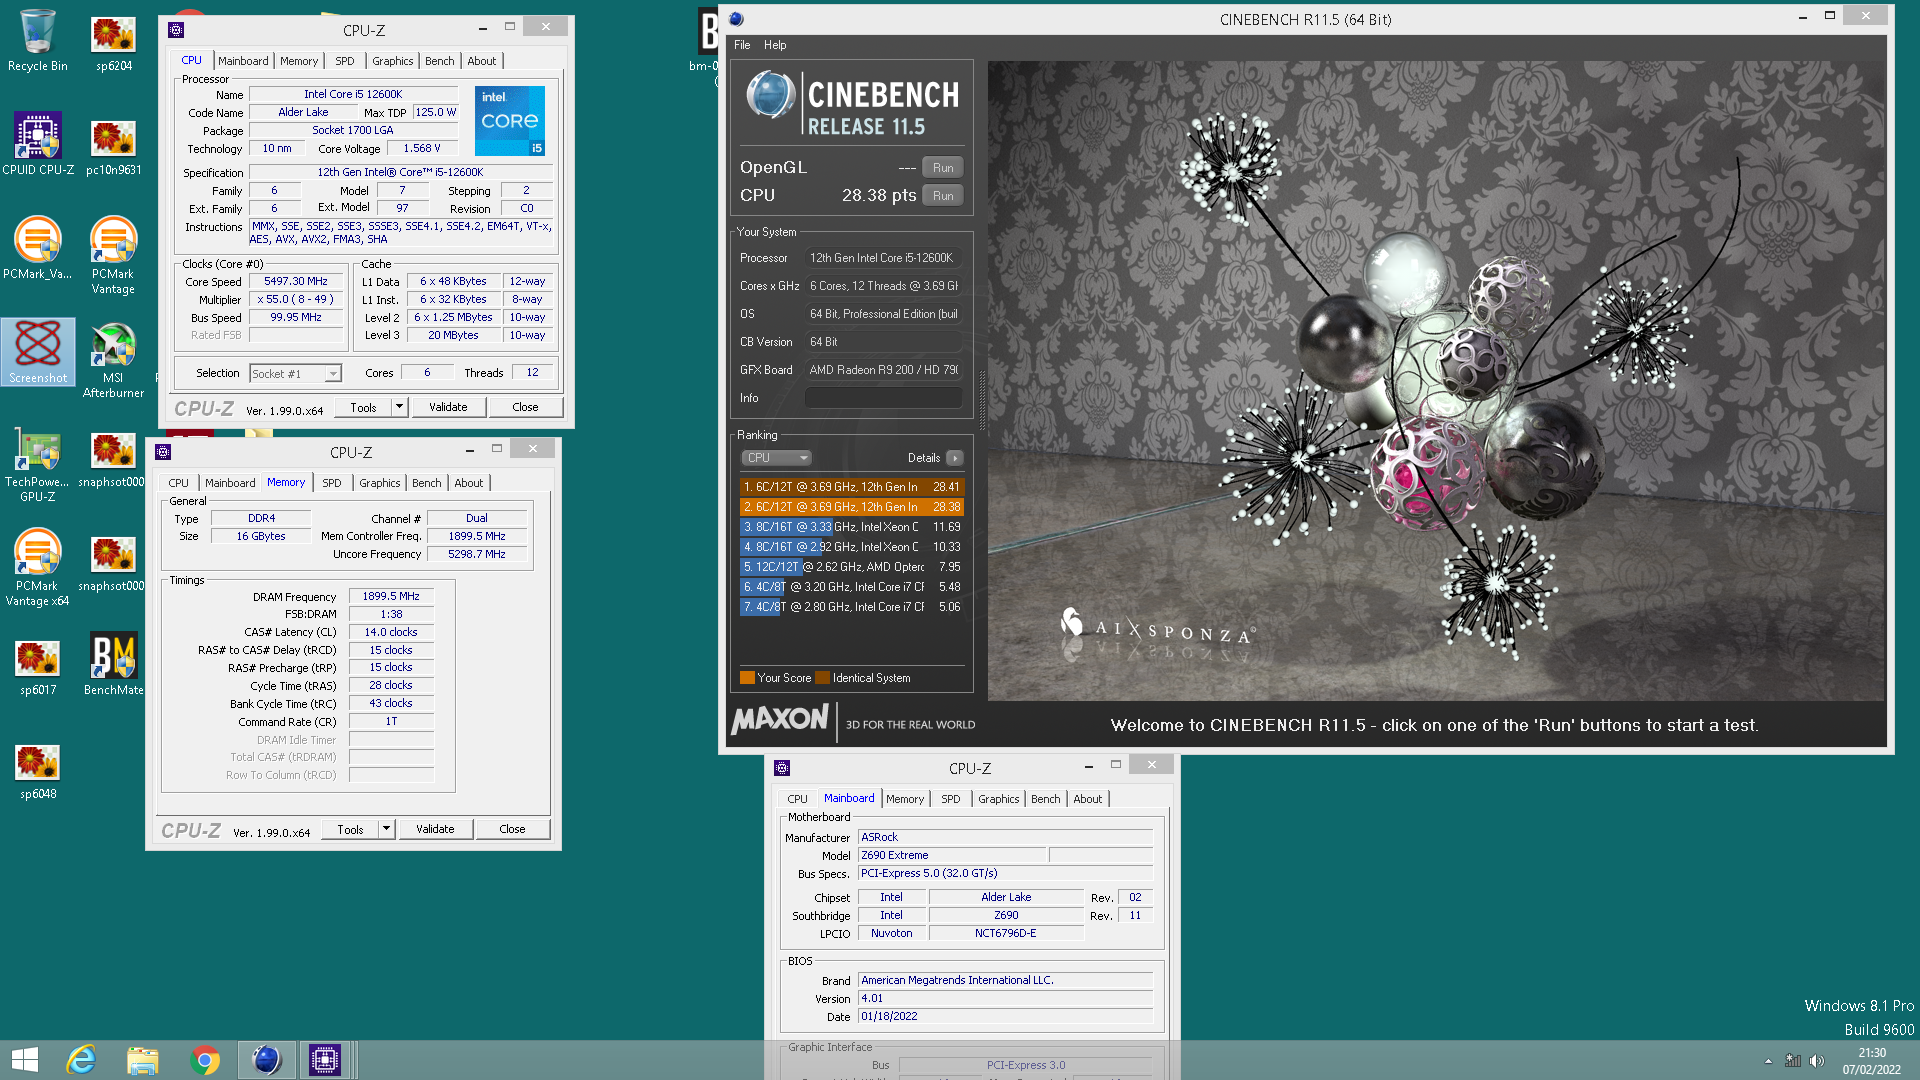The image size is (1920, 1080).
Task: Select AMD Opteron ranking entry 7.95
Action: (x=852, y=567)
